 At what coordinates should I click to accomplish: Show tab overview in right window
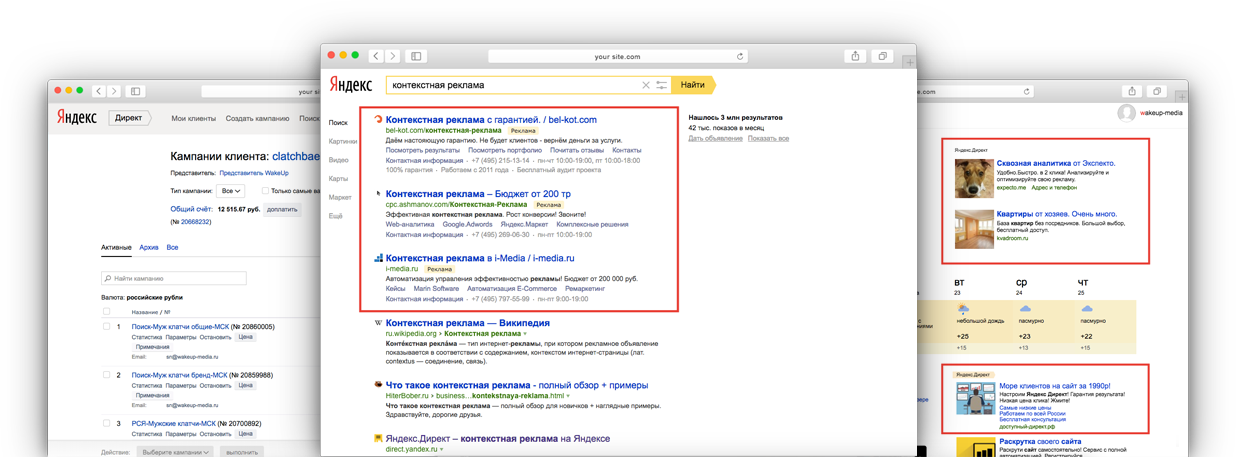coord(1158,91)
